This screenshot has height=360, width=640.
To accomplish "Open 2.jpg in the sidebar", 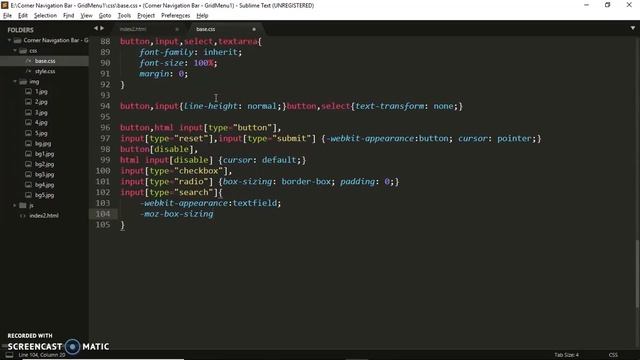I will coord(41,102).
